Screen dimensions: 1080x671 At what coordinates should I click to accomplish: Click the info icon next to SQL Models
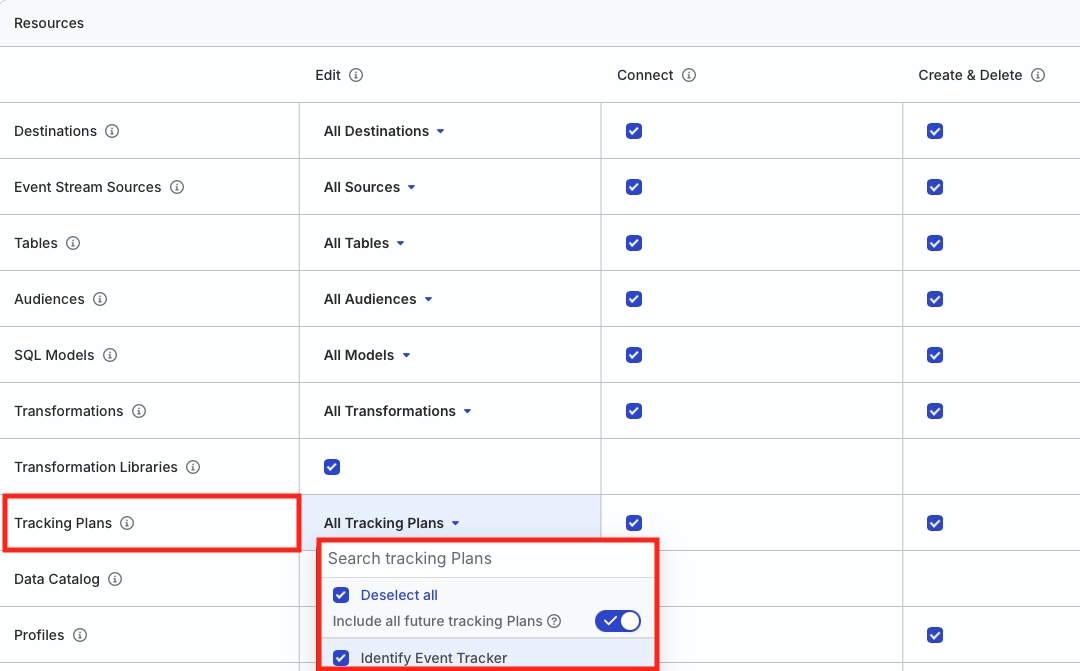[110, 355]
